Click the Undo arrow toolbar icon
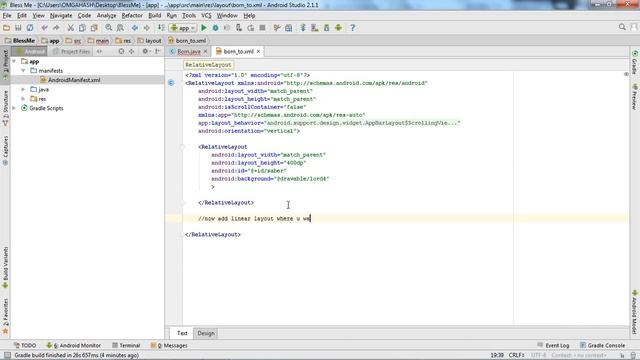This screenshot has width=640, height=360. pyautogui.click(x=44, y=28)
